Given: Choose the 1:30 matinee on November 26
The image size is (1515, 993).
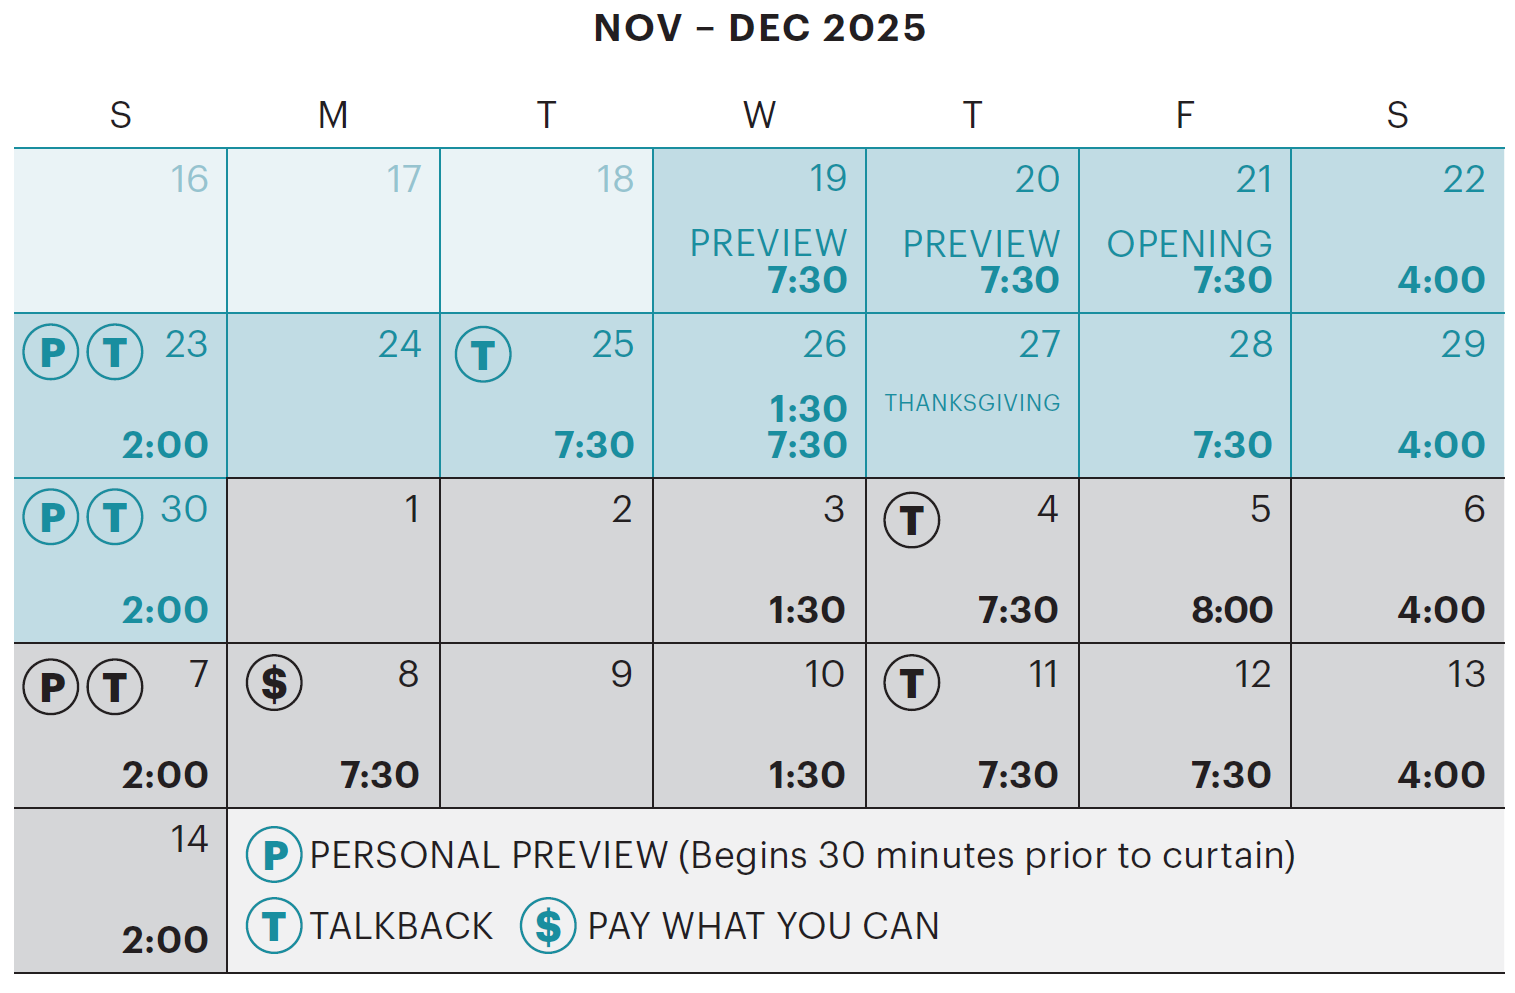Looking at the screenshot, I should click(x=808, y=408).
